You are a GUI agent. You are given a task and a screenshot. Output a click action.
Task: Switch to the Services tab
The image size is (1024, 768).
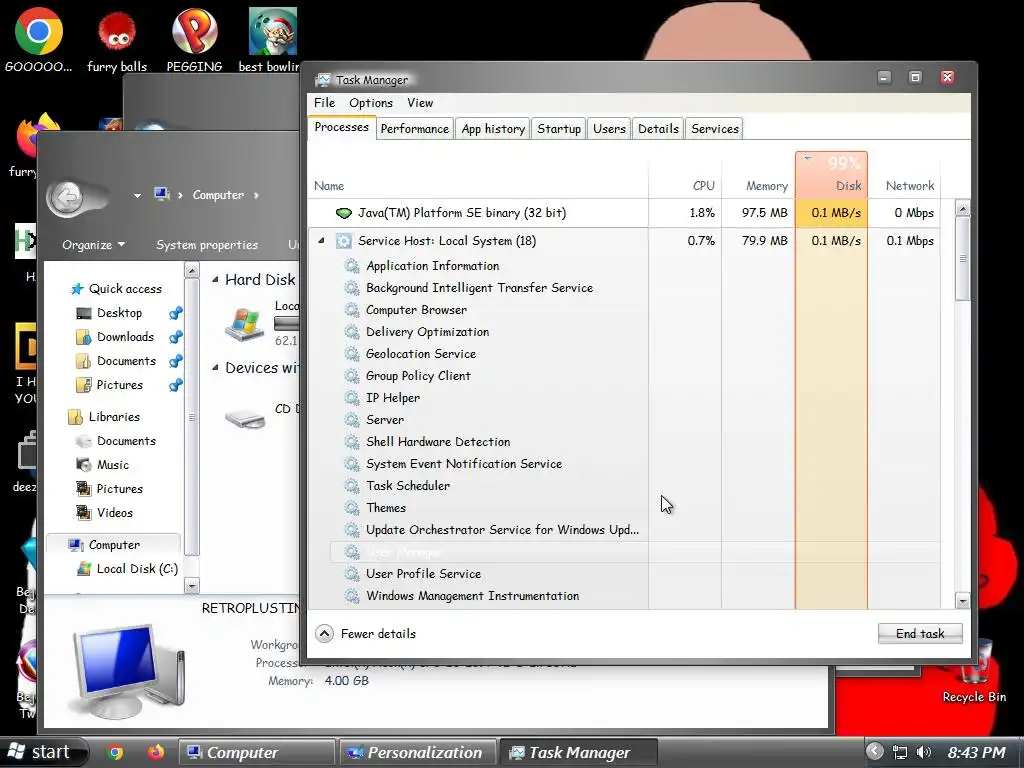point(715,129)
